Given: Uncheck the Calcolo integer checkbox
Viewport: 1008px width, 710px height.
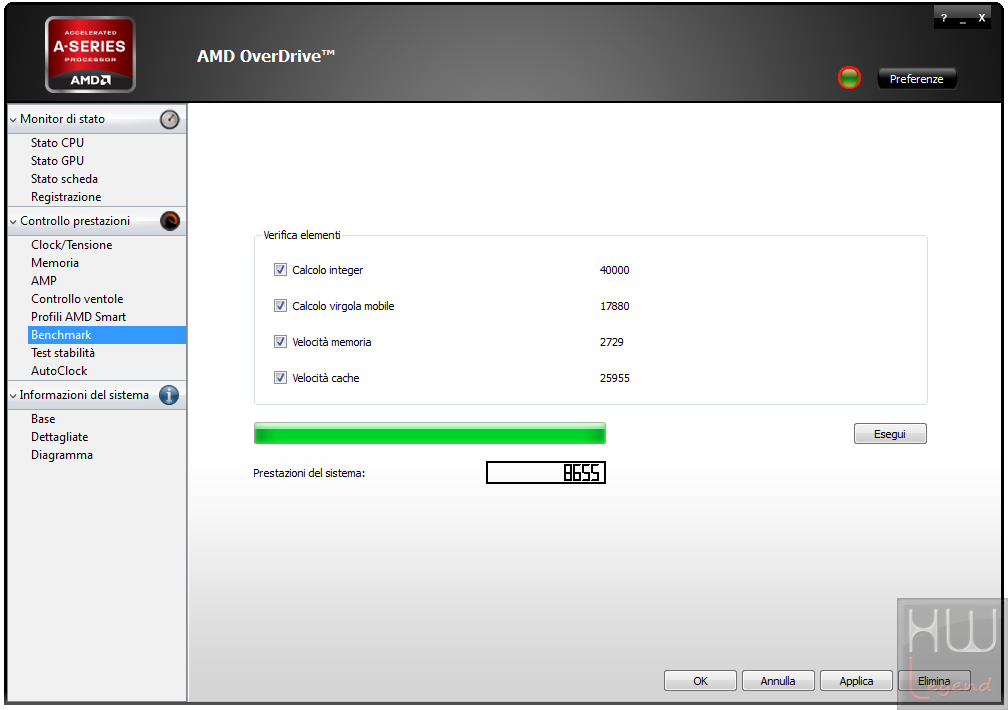Looking at the screenshot, I should pyautogui.click(x=280, y=269).
